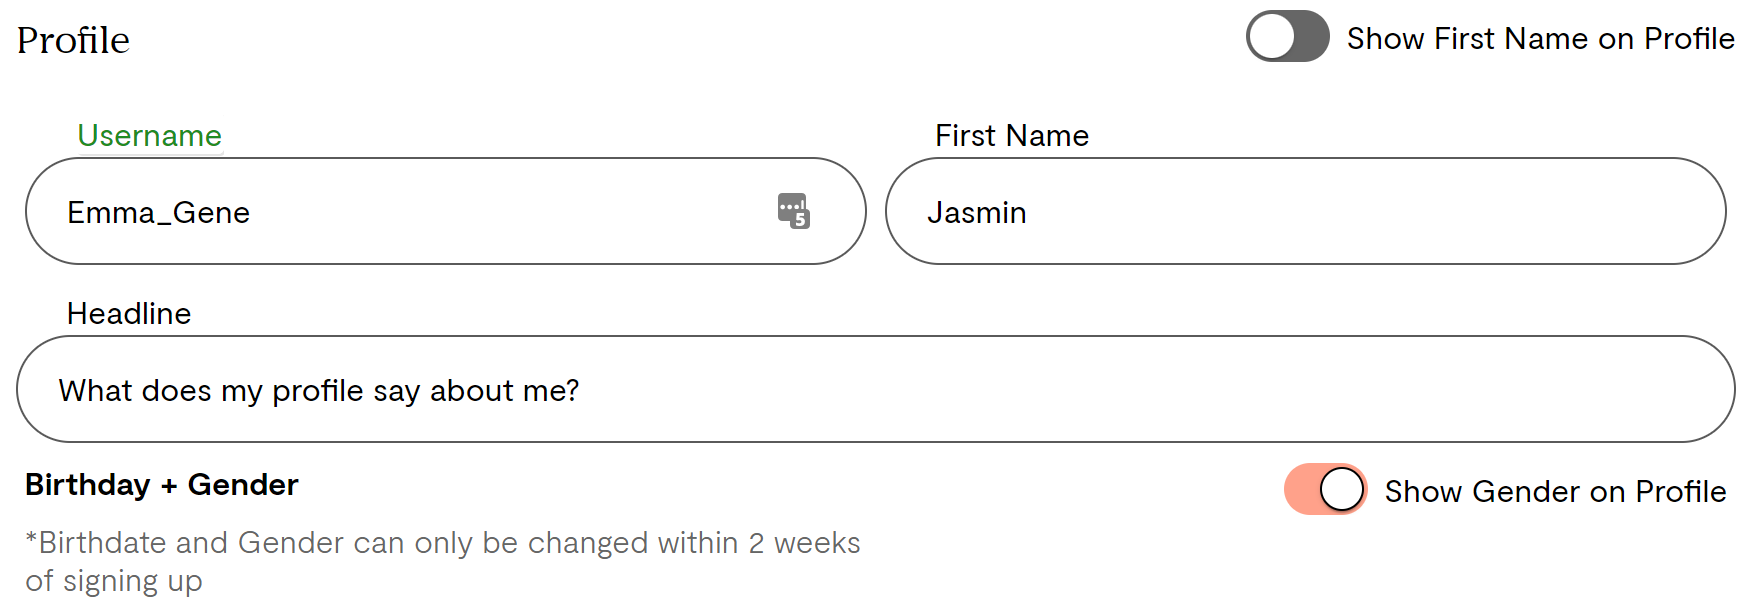1755x603 pixels.
Task: Click the Username input containing Emma_Gene
Action: tap(400, 211)
